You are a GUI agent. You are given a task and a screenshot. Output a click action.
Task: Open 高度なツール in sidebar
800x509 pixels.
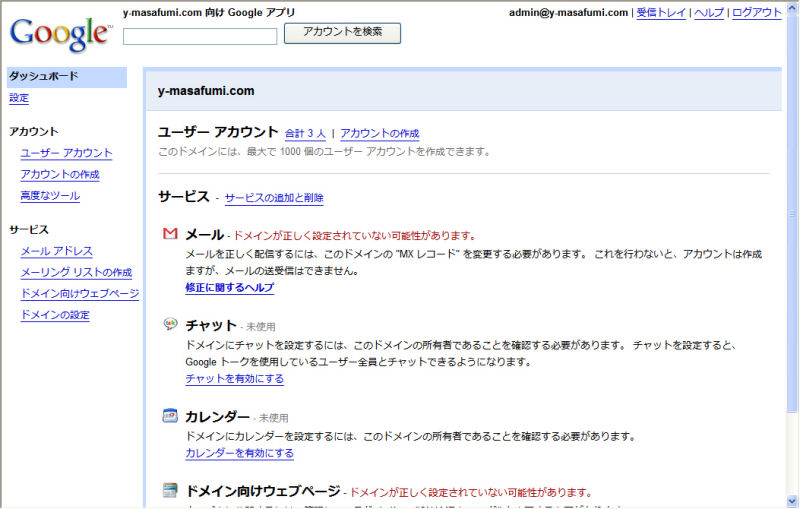click(x=50, y=196)
